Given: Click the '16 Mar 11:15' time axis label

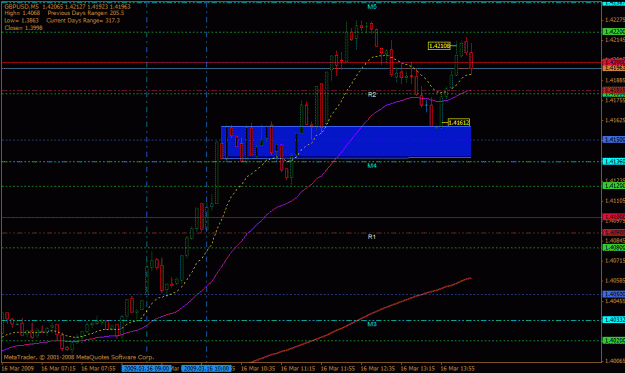Looking at the screenshot, I should pos(298,369).
